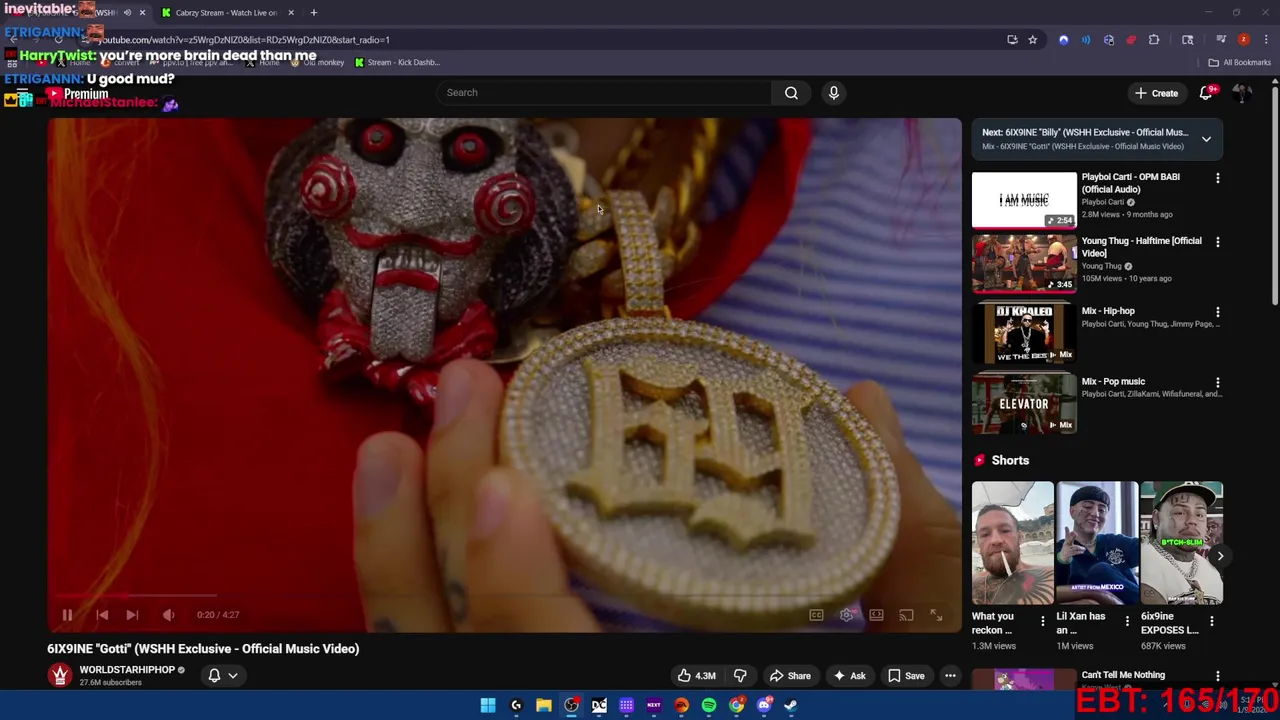The width and height of the screenshot is (1280, 720).
Task: Open Discord from the taskbar
Action: click(x=764, y=705)
